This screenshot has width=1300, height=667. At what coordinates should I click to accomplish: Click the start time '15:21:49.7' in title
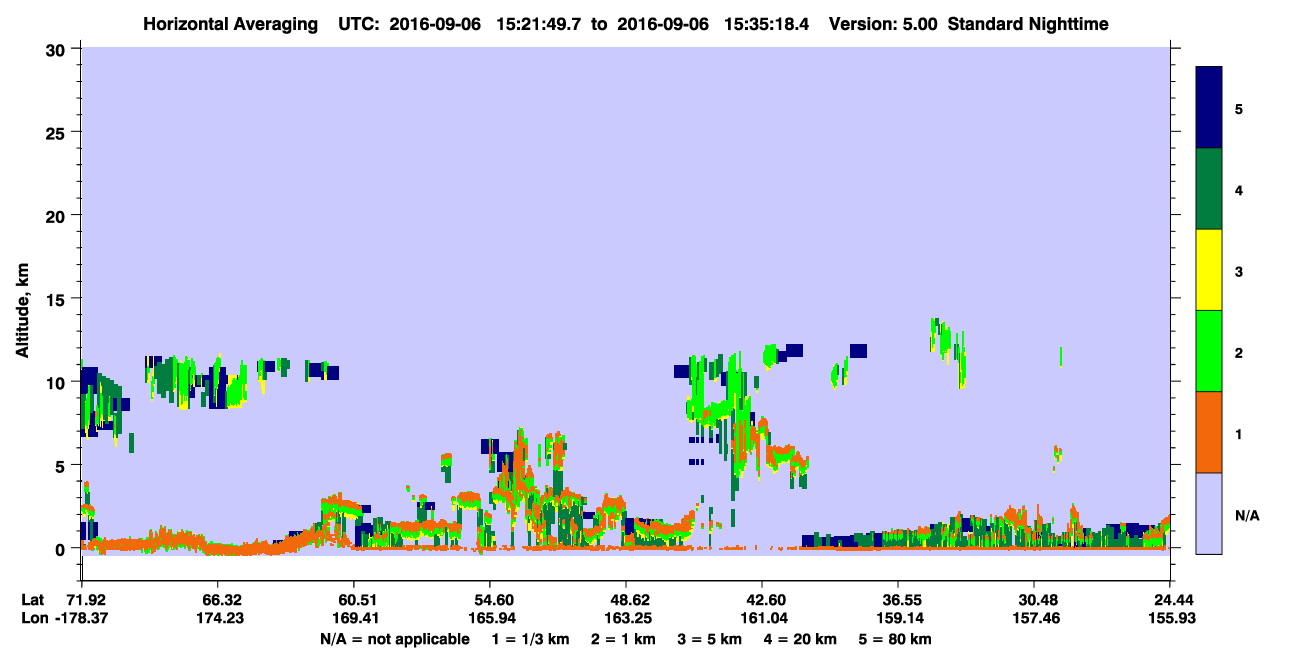(x=539, y=23)
